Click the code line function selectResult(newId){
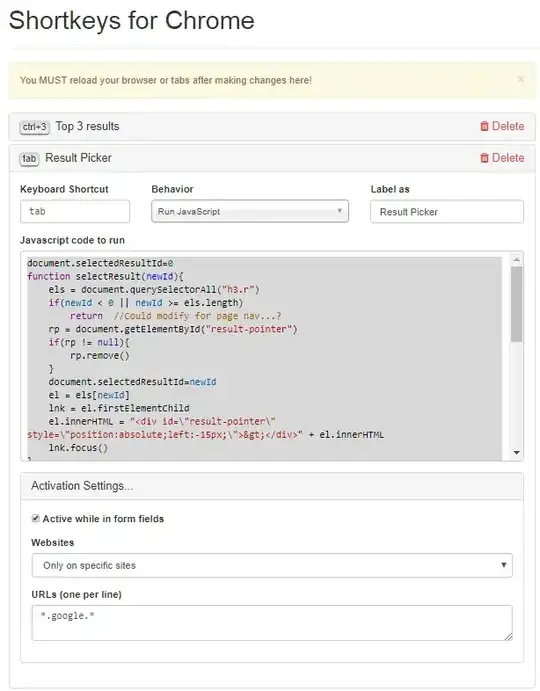The width and height of the screenshot is (540, 691). pos(105,276)
